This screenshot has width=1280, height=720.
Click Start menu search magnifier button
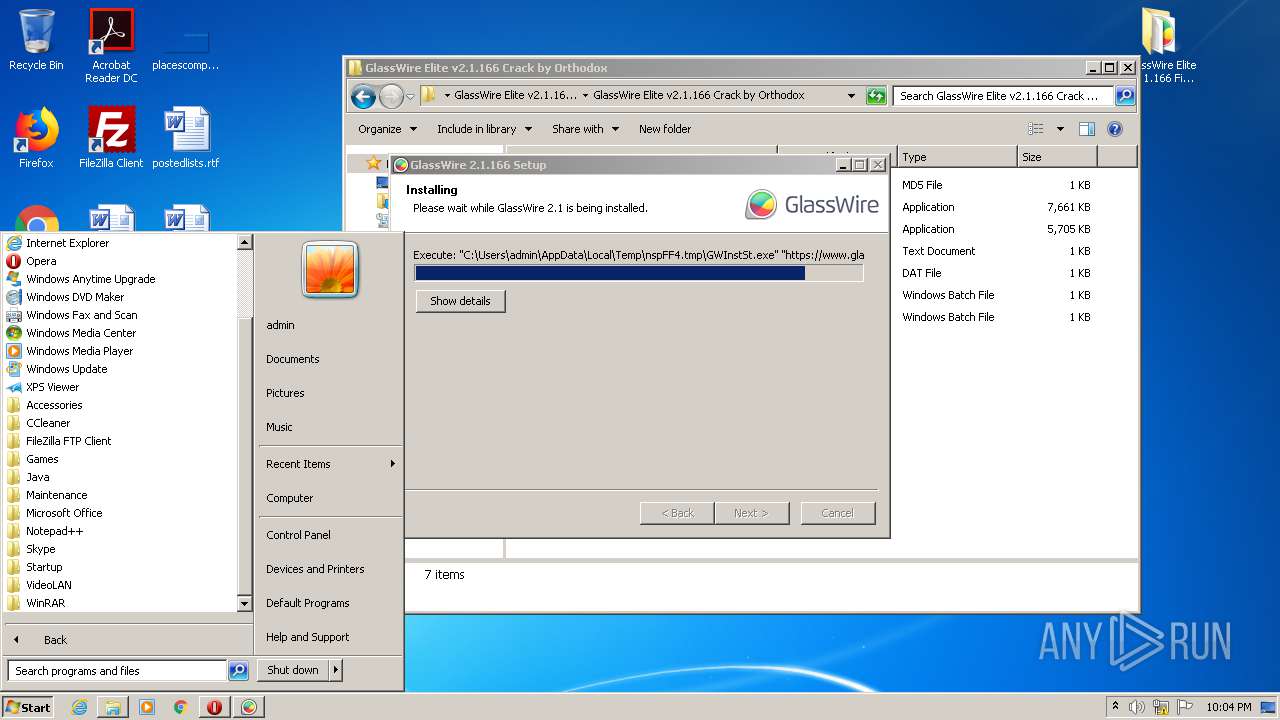[x=238, y=671]
